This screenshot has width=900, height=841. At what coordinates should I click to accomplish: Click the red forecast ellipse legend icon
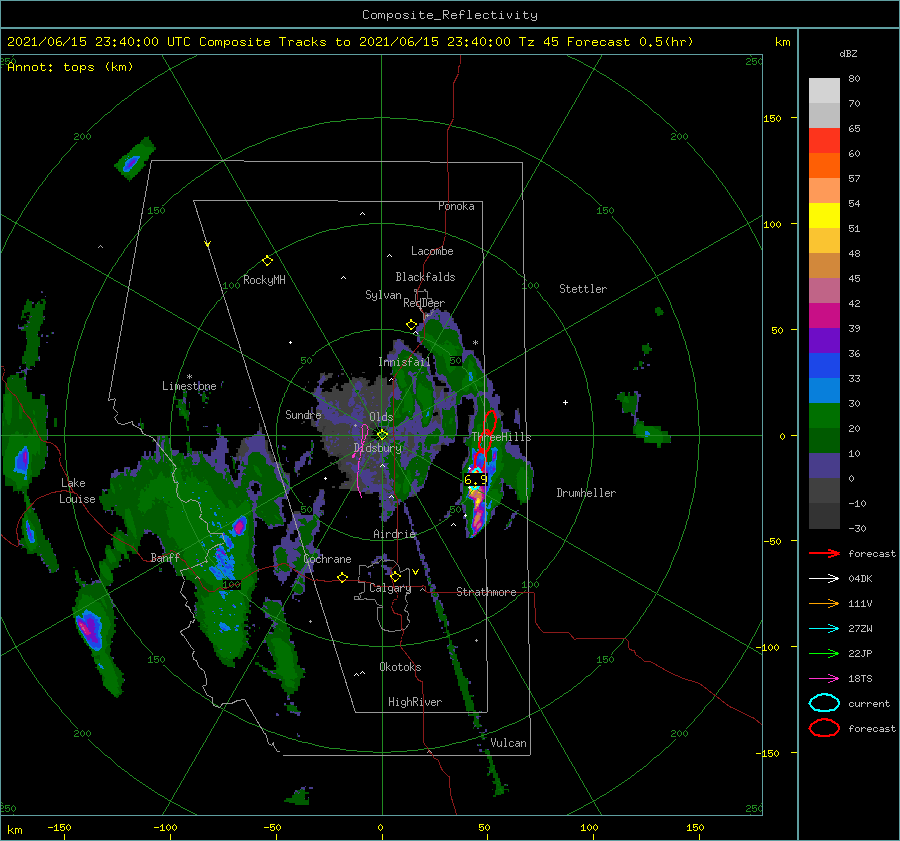coord(824,728)
